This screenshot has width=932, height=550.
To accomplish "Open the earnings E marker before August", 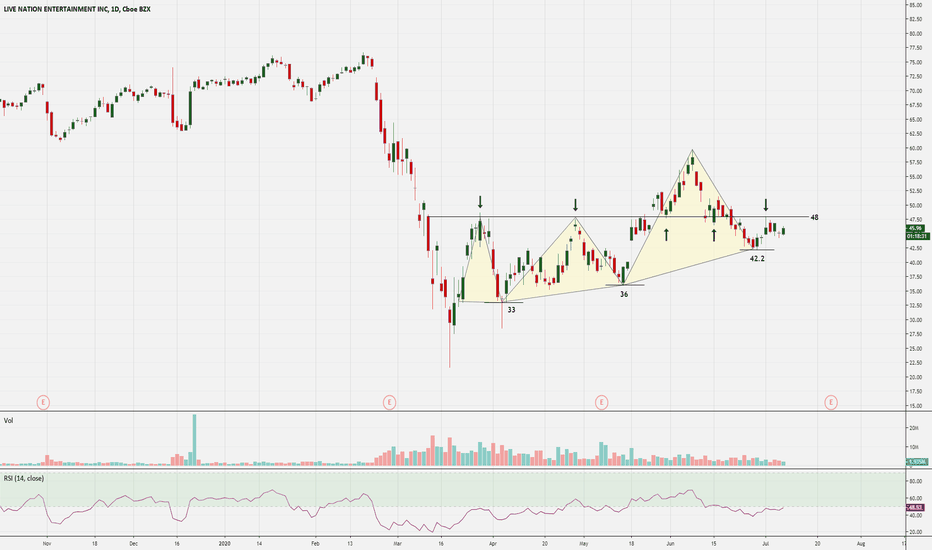I will (x=831, y=403).
